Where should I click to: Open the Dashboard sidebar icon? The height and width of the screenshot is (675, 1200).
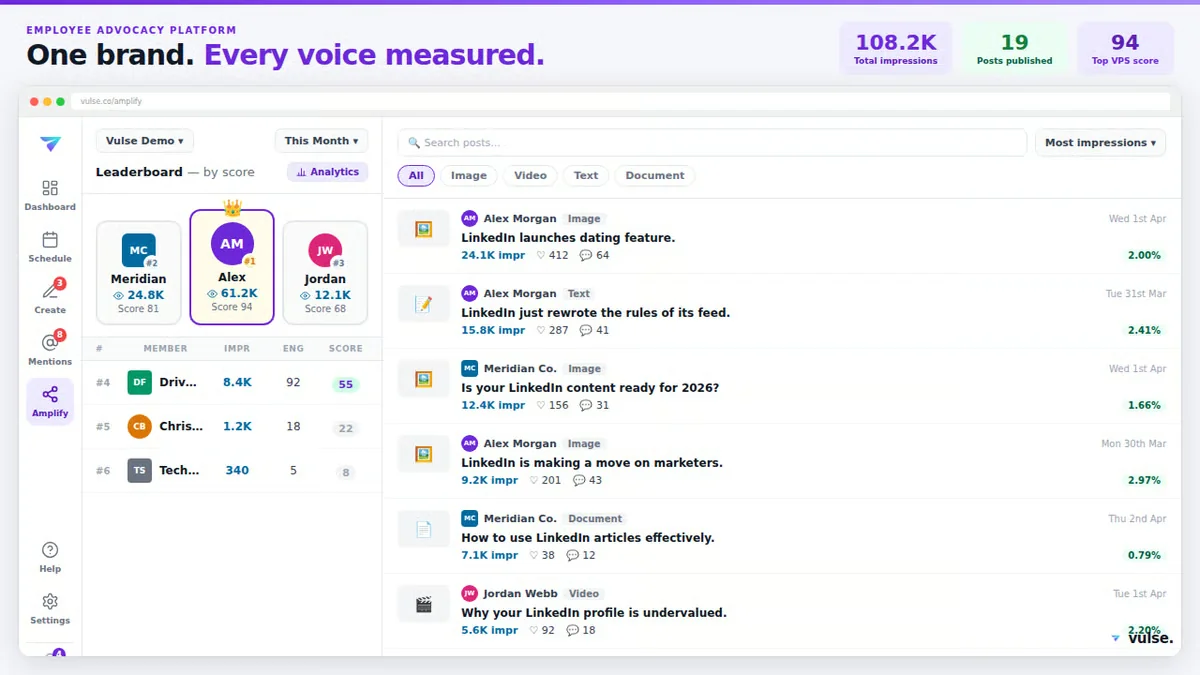tap(50, 188)
